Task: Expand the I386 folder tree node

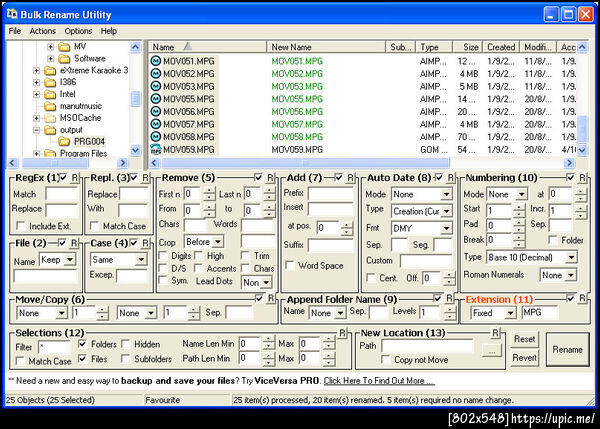Action: pyautogui.click(x=37, y=83)
